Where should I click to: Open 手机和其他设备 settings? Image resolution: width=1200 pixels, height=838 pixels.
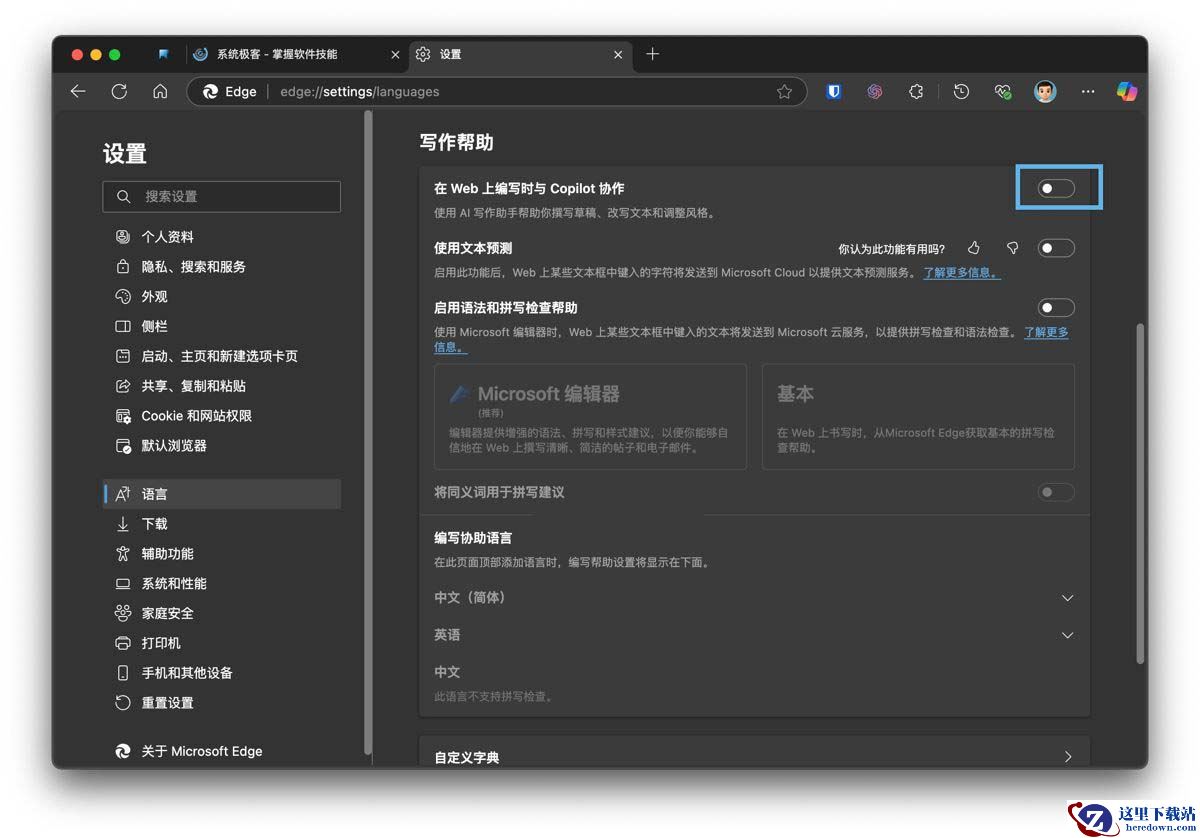coord(222,673)
